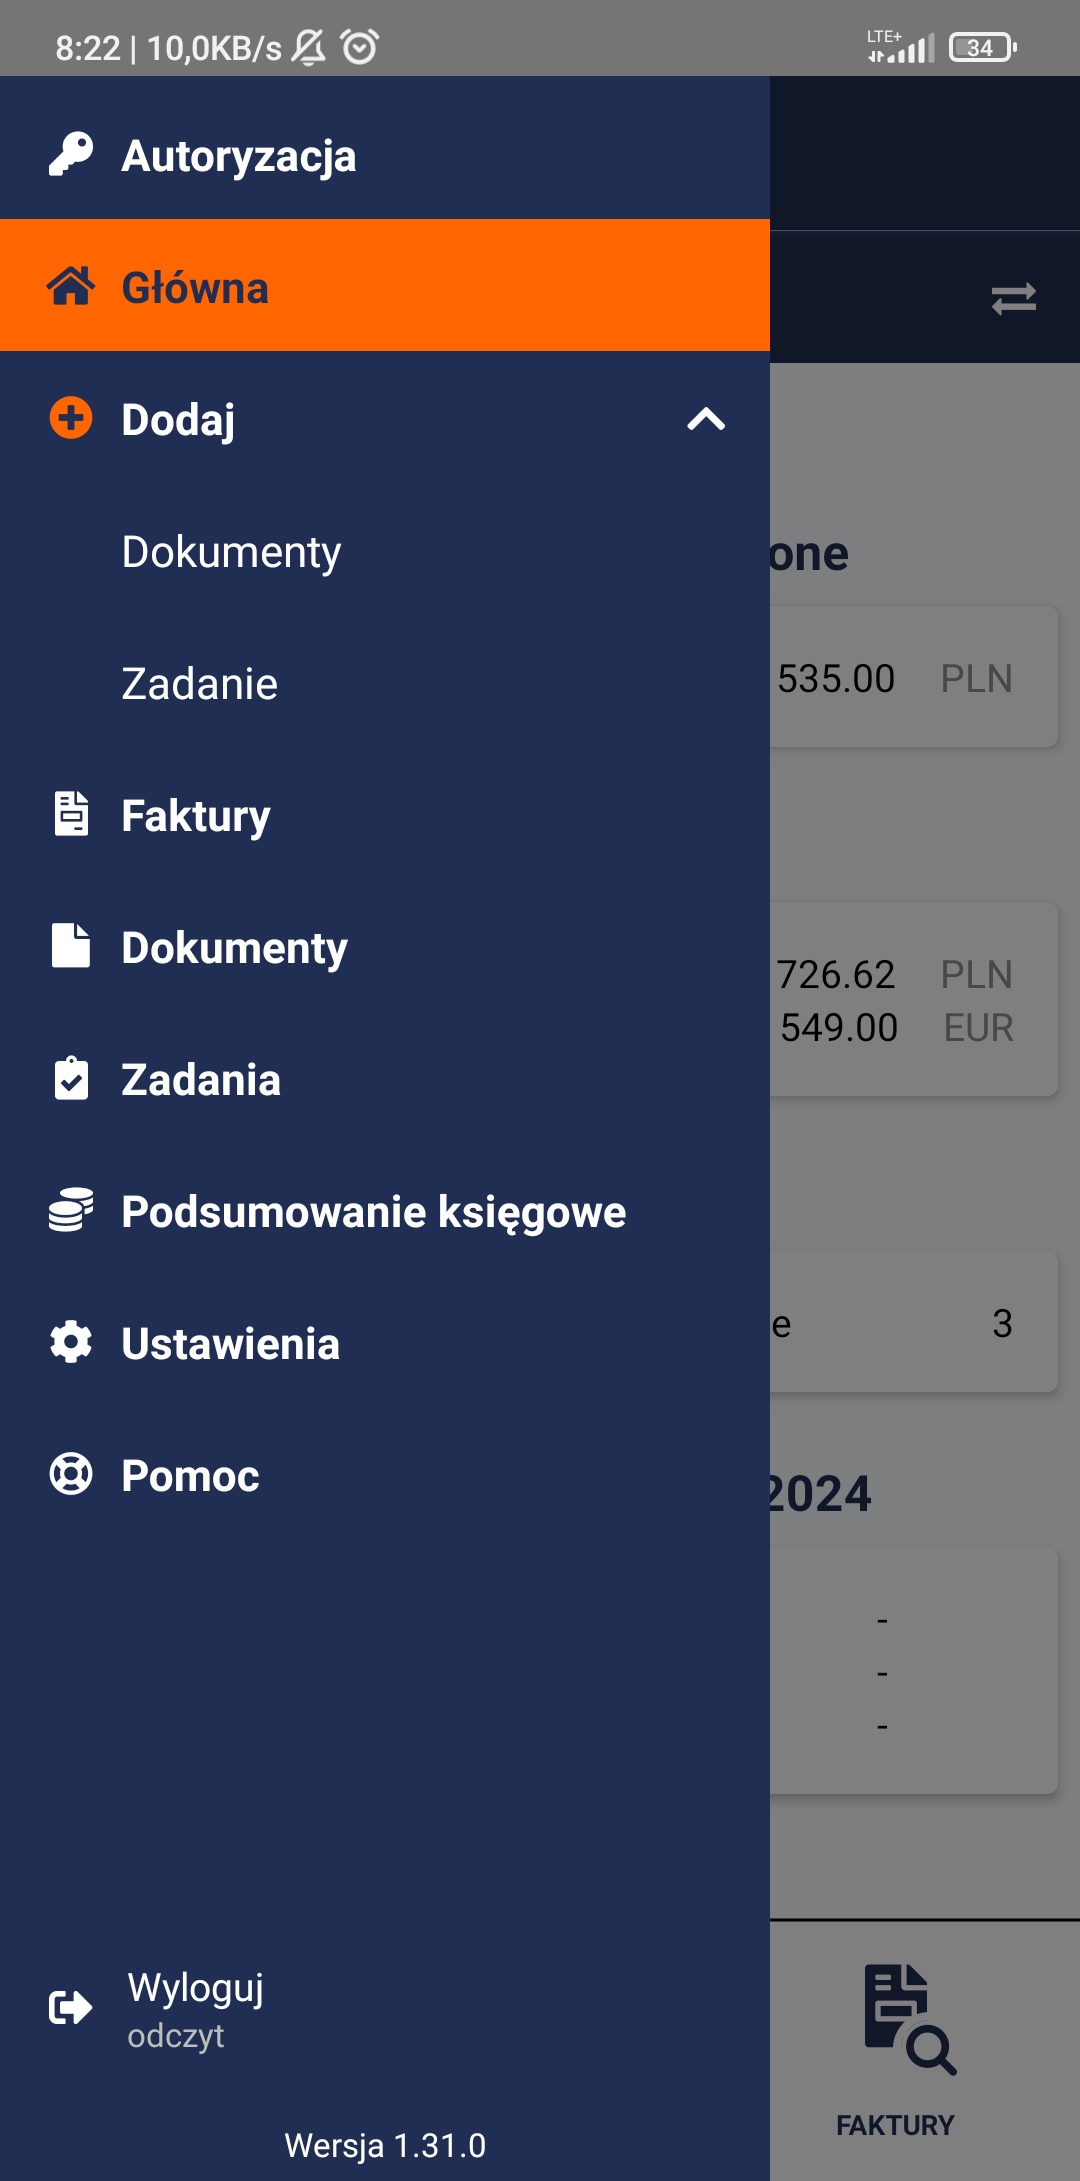Tap the coins icon for Podsumowanie księgowe
Viewport: 1080px width, 2181px height.
point(71,1210)
